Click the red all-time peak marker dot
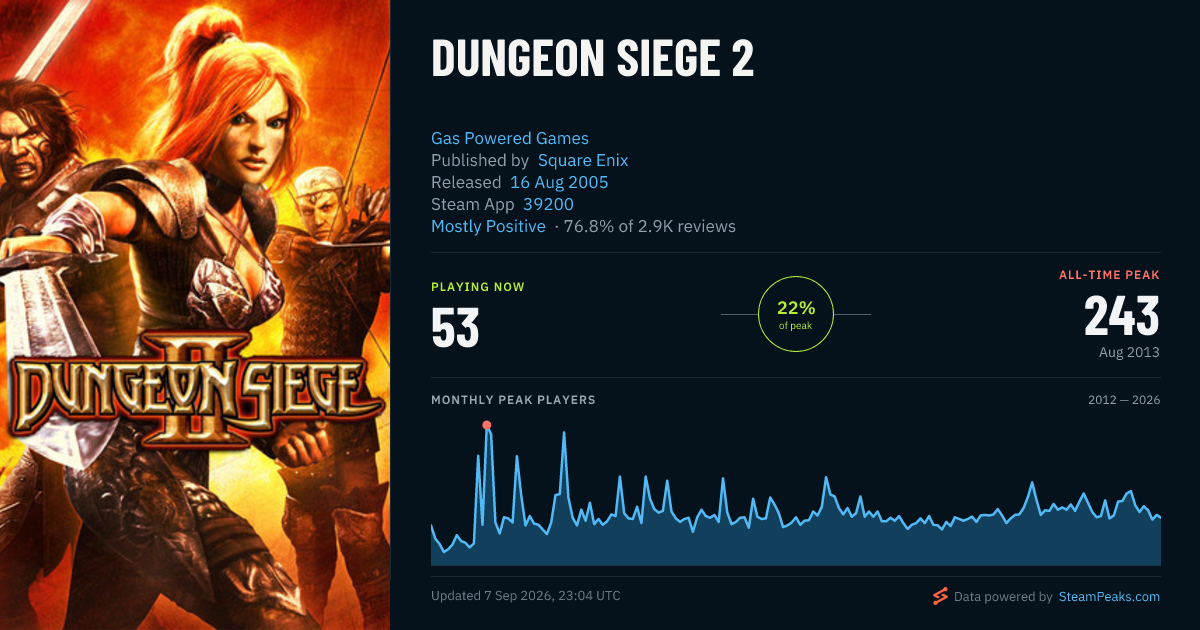 pyautogui.click(x=487, y=425)
